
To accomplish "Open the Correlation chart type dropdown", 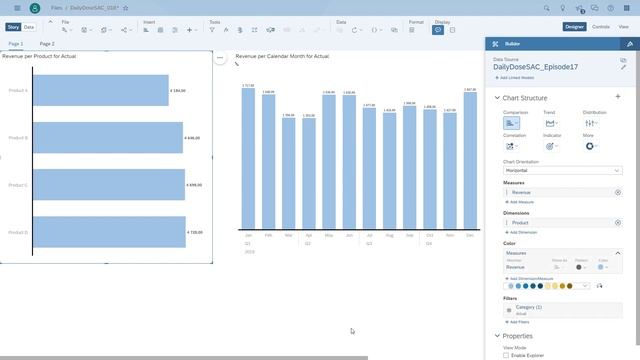I will click(x=511, y=146).
